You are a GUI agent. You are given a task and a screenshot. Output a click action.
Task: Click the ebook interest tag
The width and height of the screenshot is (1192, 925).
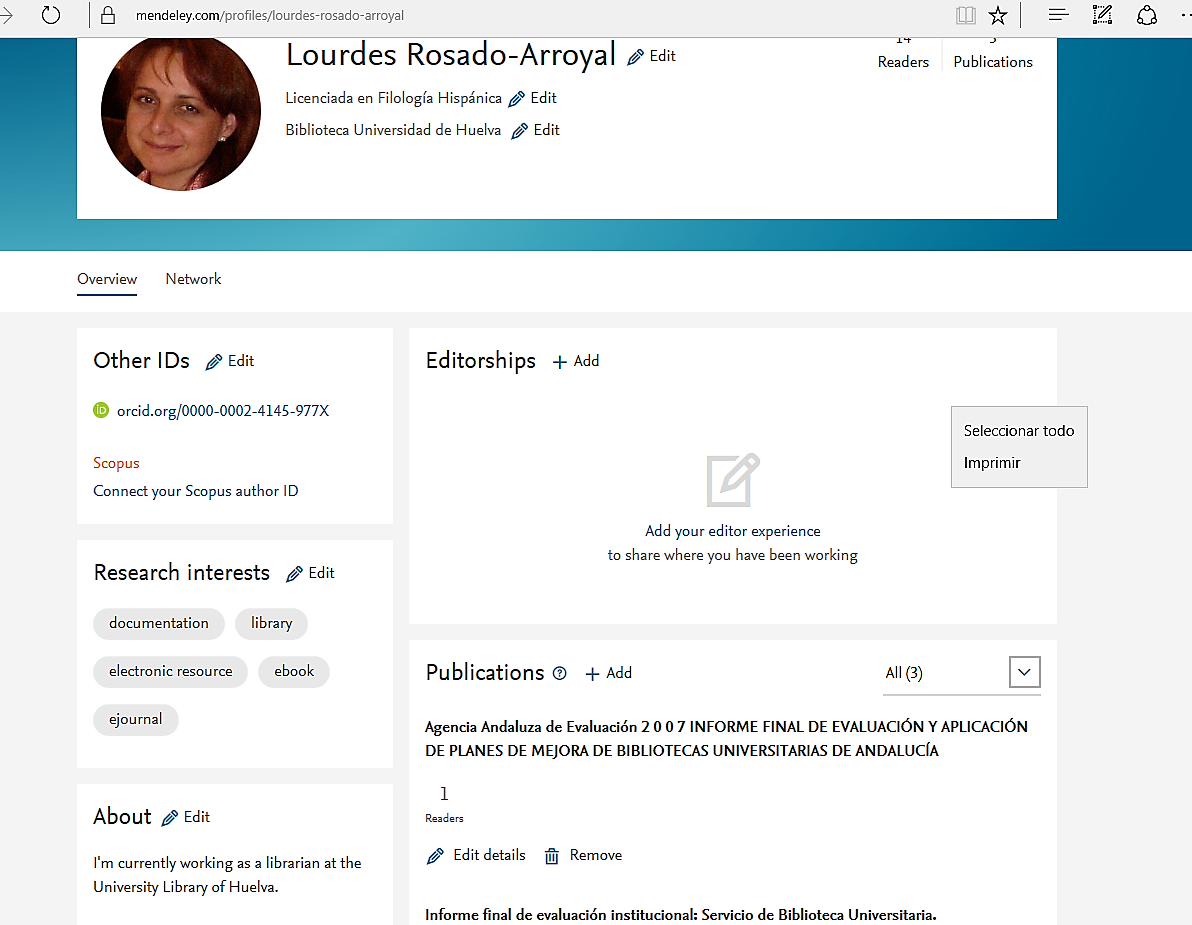293,671
